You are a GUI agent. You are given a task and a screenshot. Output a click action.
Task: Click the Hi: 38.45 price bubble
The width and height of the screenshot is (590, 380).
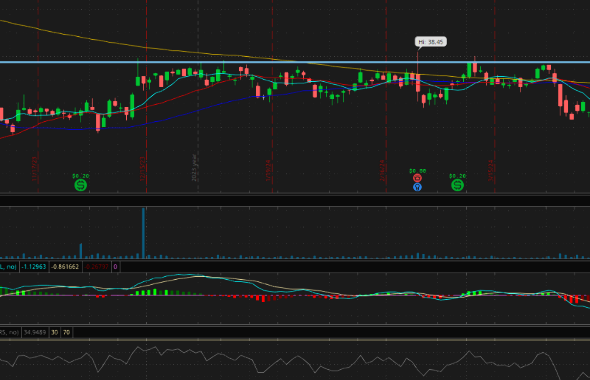click(431, 42)
